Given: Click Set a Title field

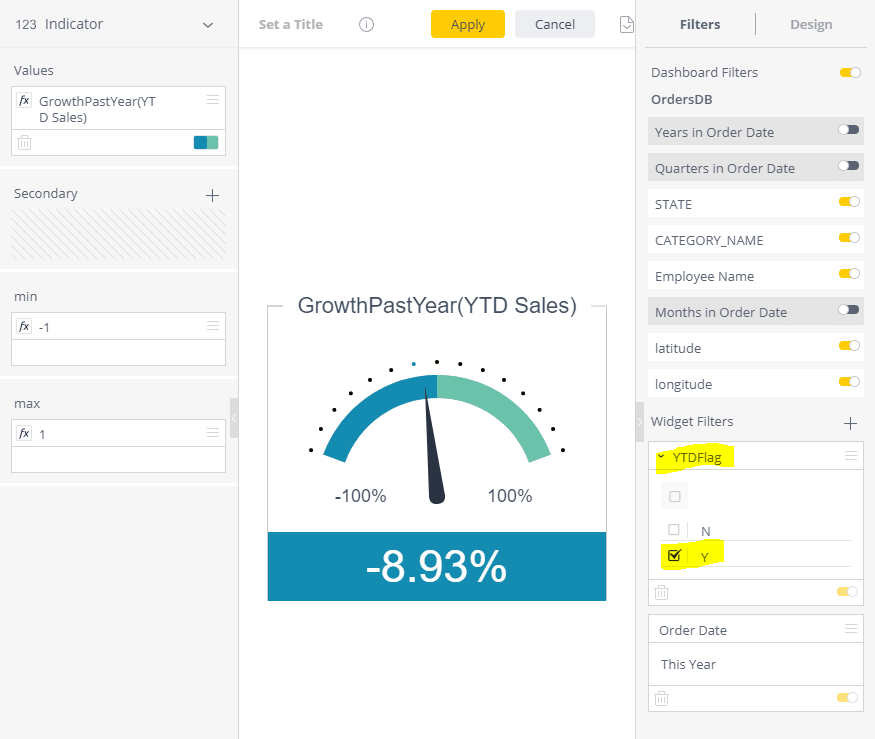Looking at the screenshot, I should tap(291, 25).
